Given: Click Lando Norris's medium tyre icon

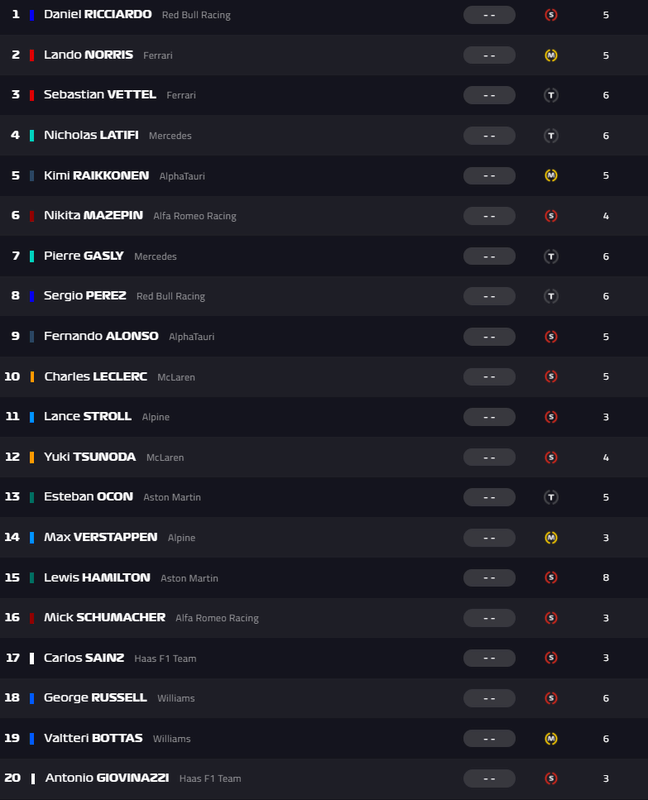Looking at the screenshot, I should (550, 55).
